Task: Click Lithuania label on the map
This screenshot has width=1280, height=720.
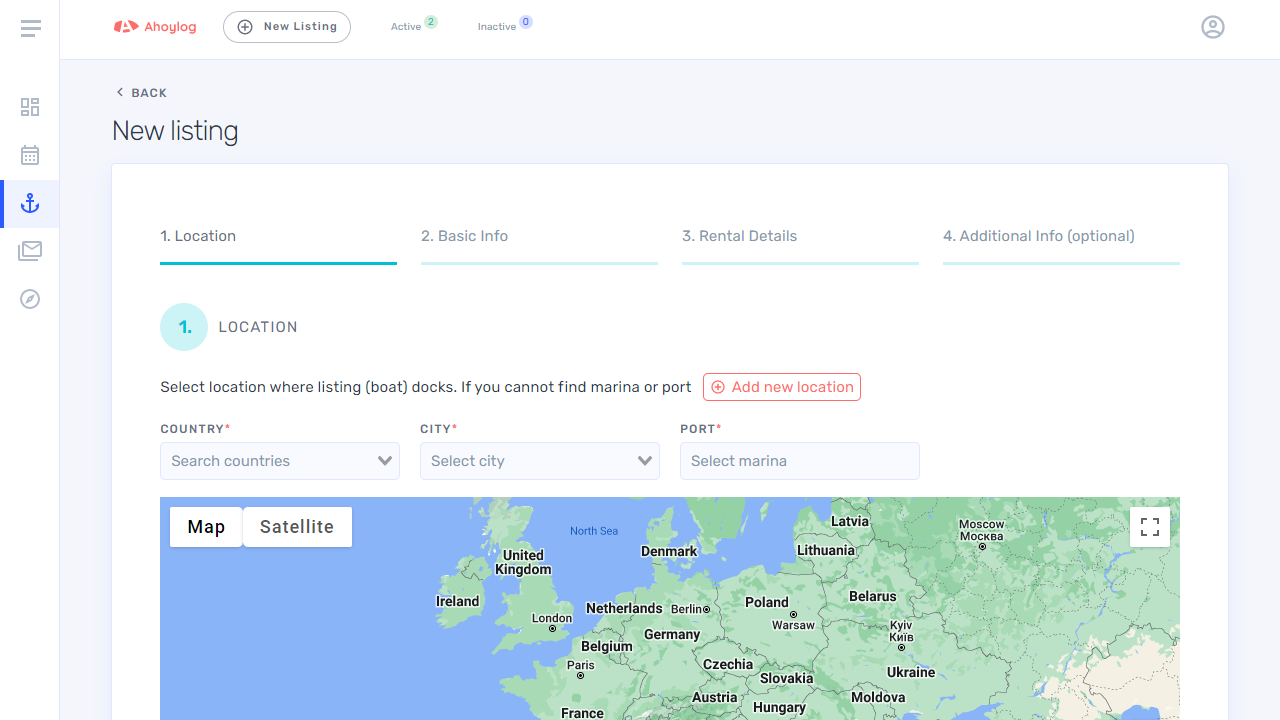Action: tap(826, 550)
